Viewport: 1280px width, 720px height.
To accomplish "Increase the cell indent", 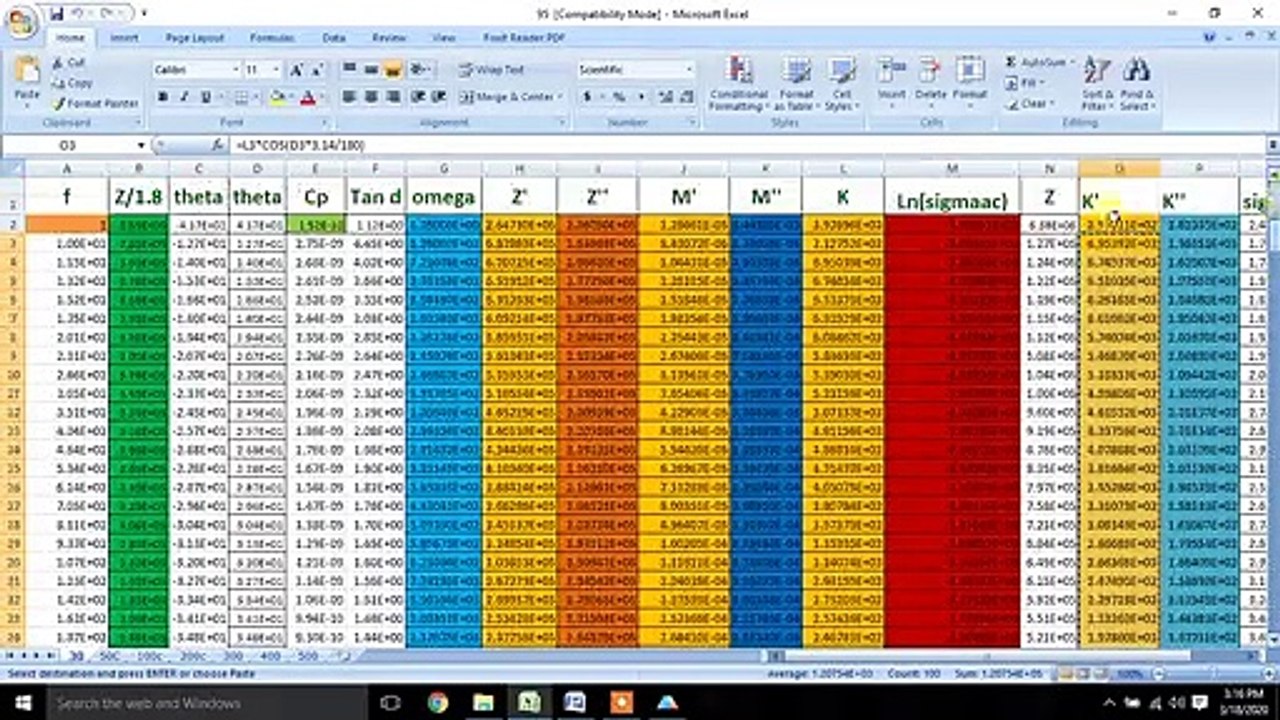I will pos(438,97).
